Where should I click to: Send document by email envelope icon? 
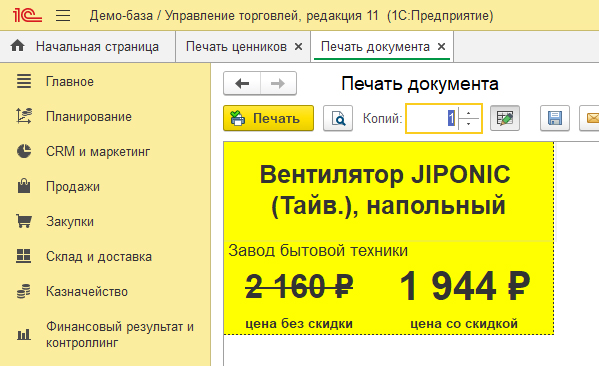pos(590,118)
